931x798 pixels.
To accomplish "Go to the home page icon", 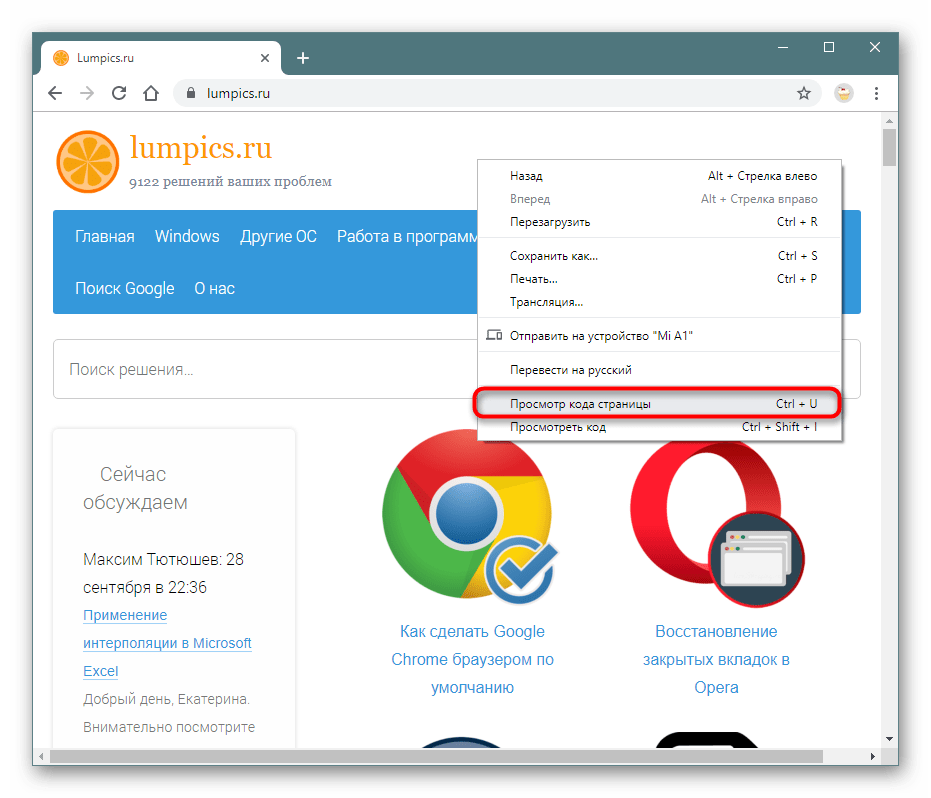I will coord(150,93).
